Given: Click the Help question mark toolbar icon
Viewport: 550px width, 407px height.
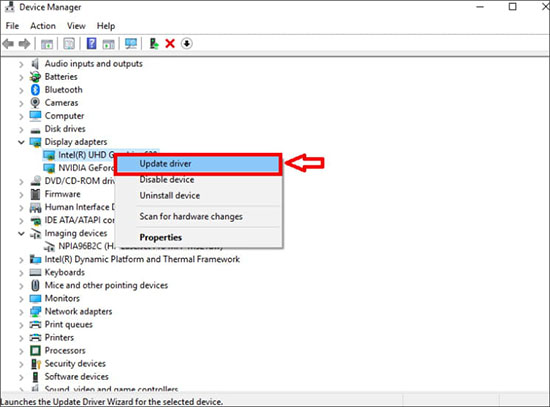Looking at the screenshot, I should tap(91, 44).
